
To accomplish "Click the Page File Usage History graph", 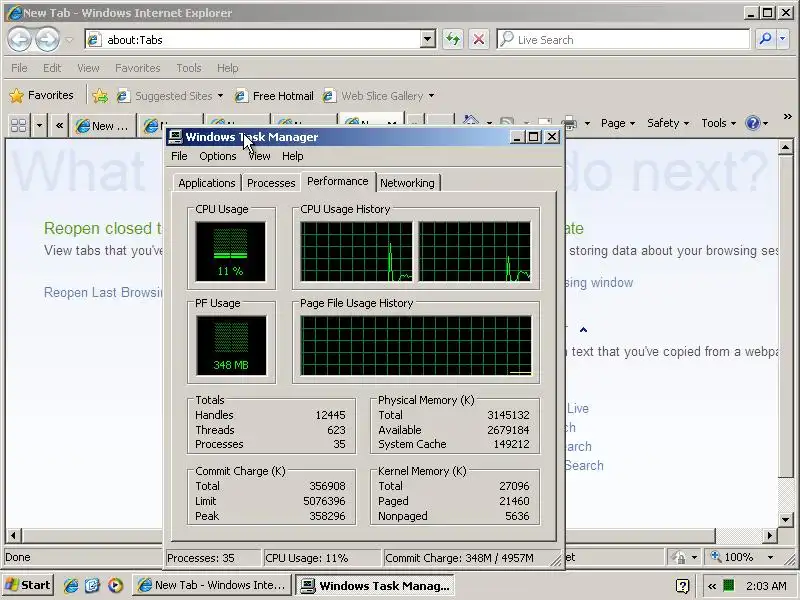I will click(416, 345).
